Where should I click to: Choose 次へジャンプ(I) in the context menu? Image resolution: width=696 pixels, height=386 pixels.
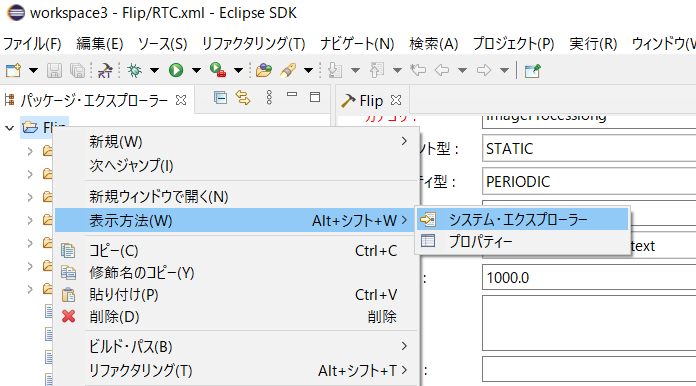[x=236, y=165]
